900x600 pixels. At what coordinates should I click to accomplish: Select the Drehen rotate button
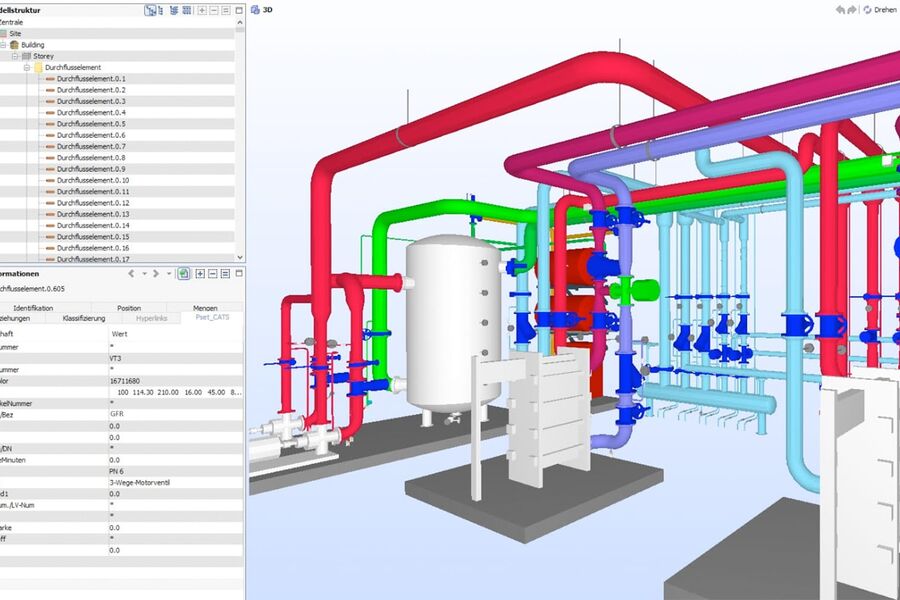coord(880,10)
